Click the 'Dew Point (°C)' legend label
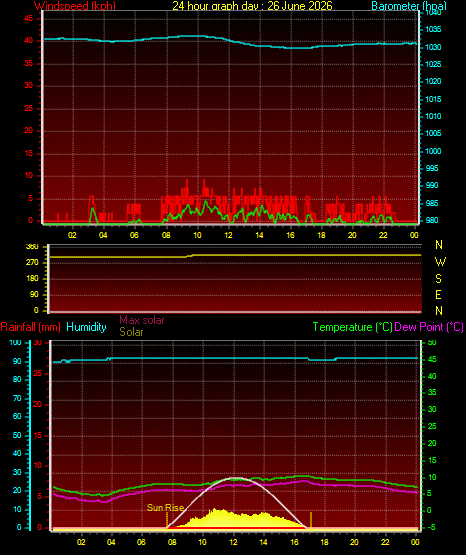 click(429, 327)
